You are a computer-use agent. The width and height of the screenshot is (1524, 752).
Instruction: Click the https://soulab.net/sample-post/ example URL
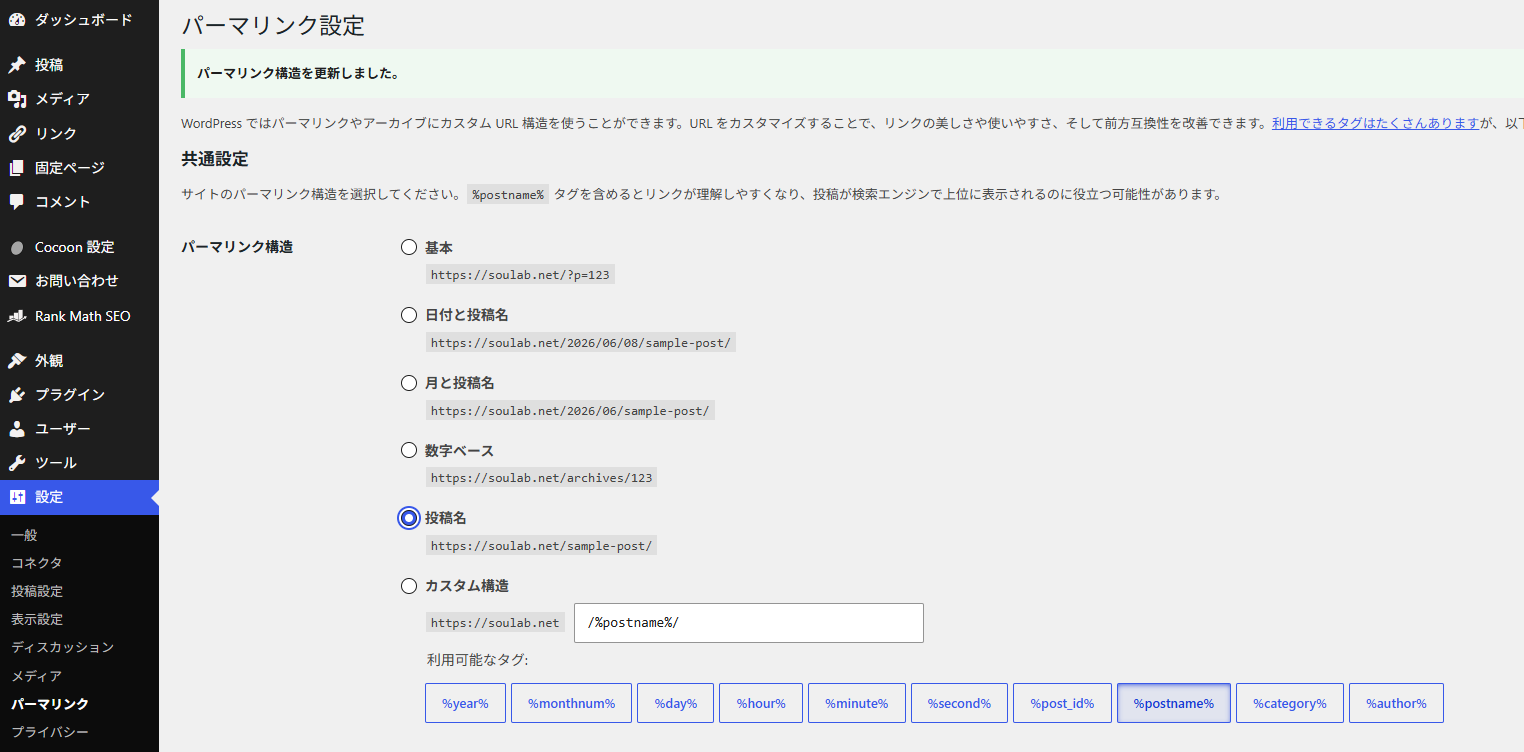pos(541,546)
